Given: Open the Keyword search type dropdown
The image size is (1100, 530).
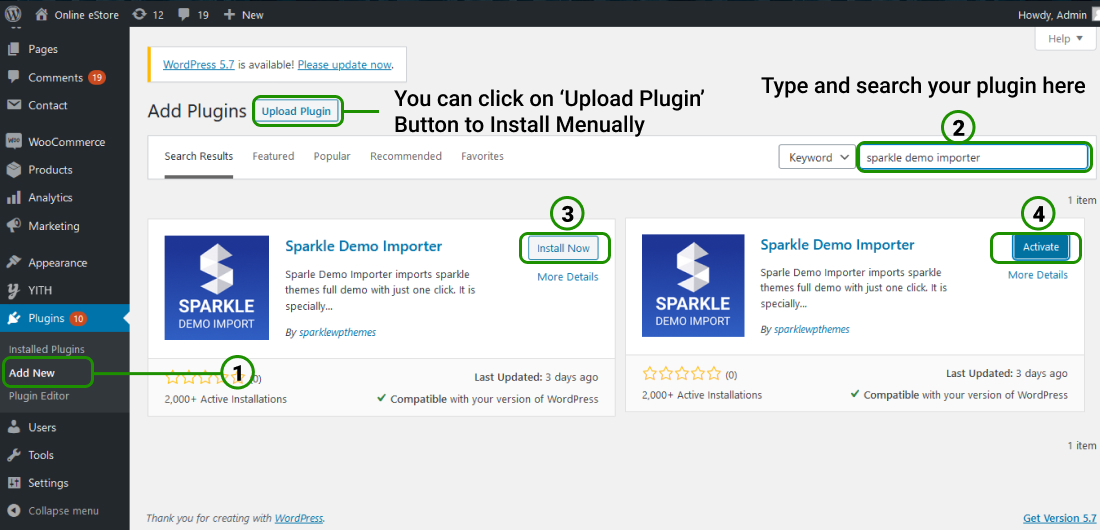Looking at the screenshot, I should coord(817,158).
